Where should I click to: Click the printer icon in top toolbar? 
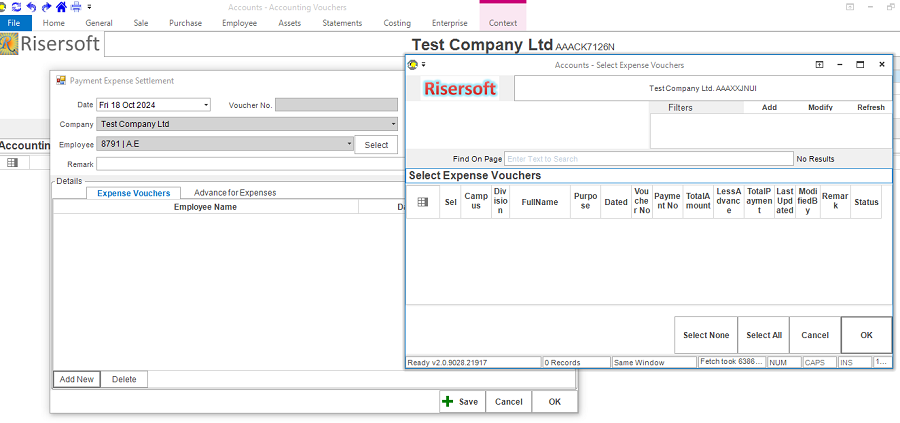[76, 6]
